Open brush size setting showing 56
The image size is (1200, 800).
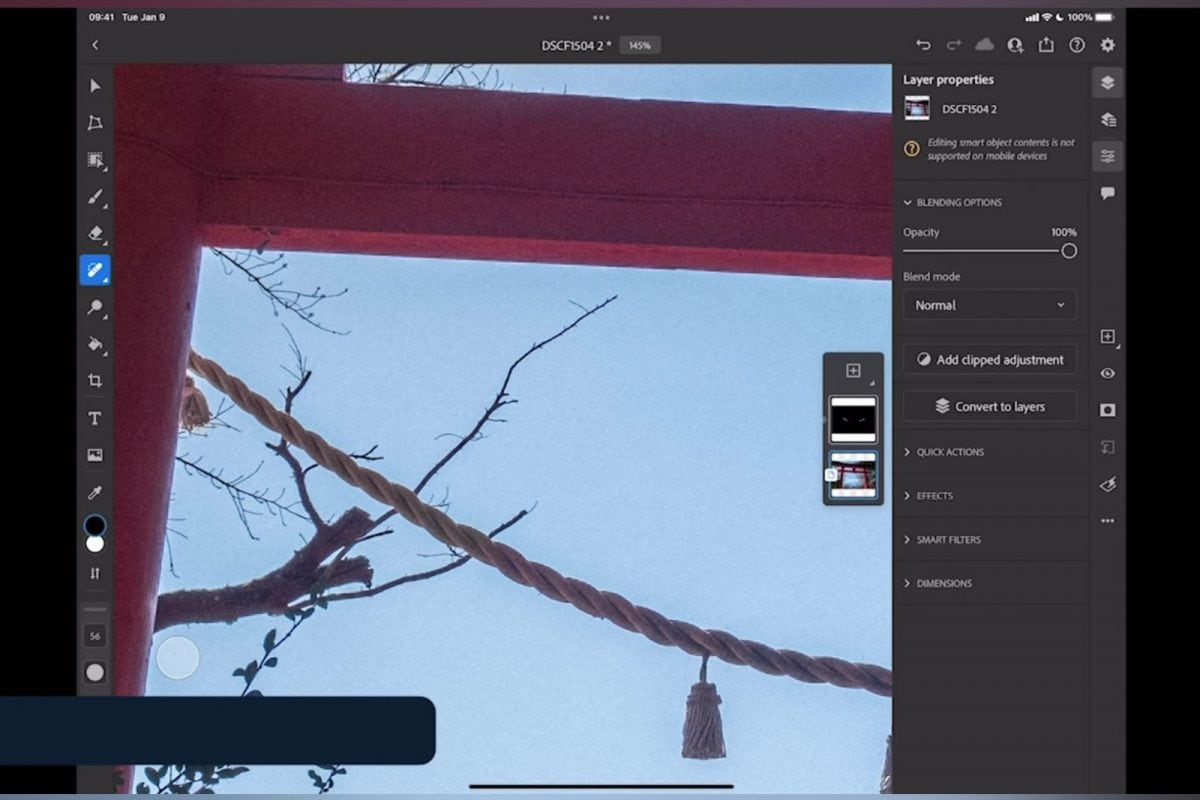(95, 636)
